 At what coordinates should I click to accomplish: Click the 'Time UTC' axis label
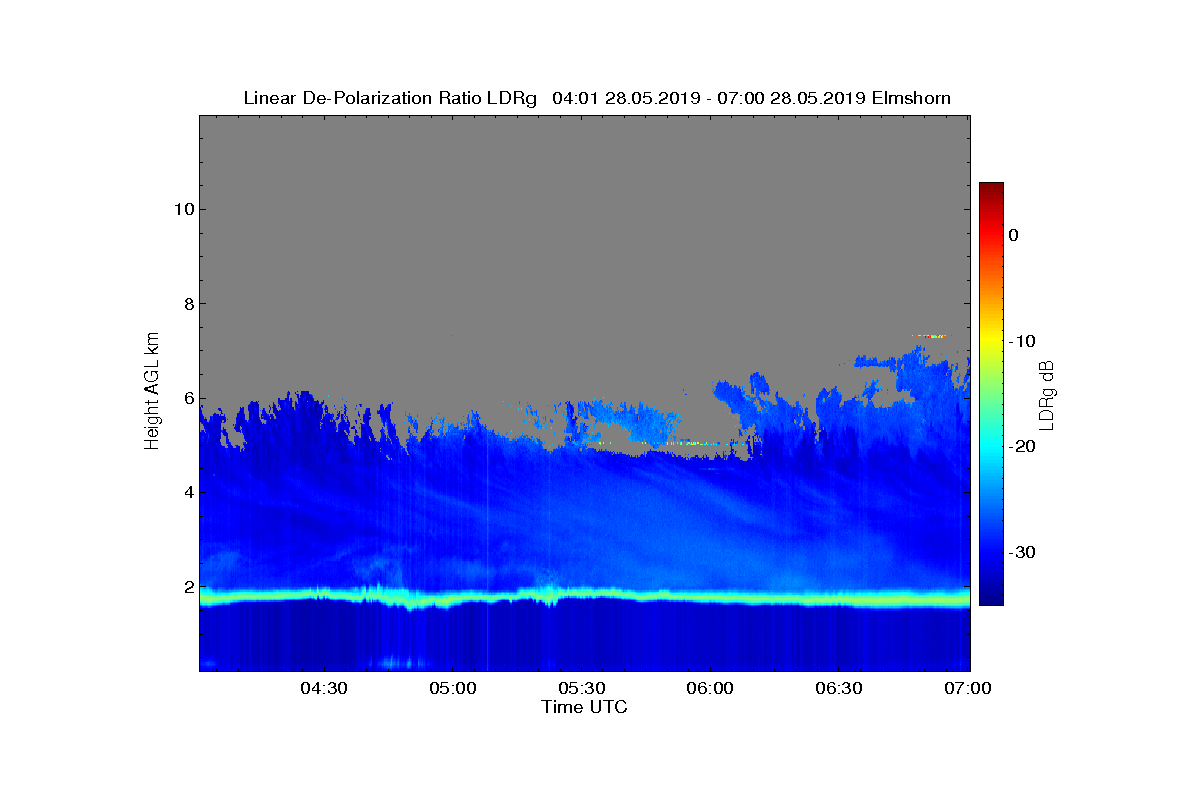[585, 707]
